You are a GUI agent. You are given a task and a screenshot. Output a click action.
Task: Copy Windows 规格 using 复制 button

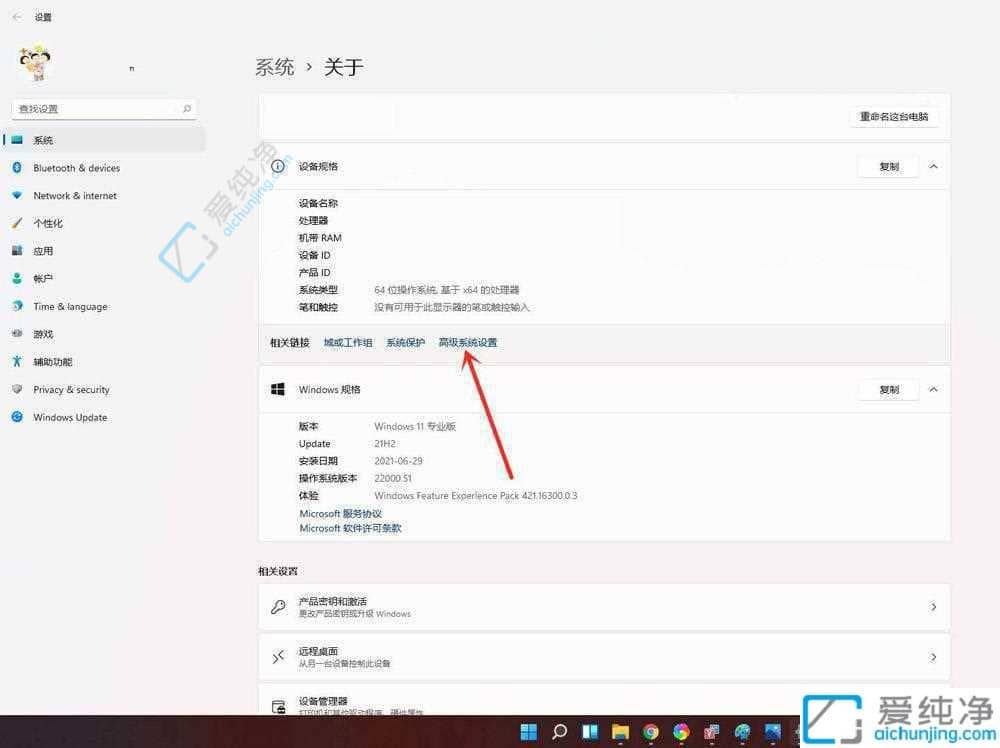[889, 390]
